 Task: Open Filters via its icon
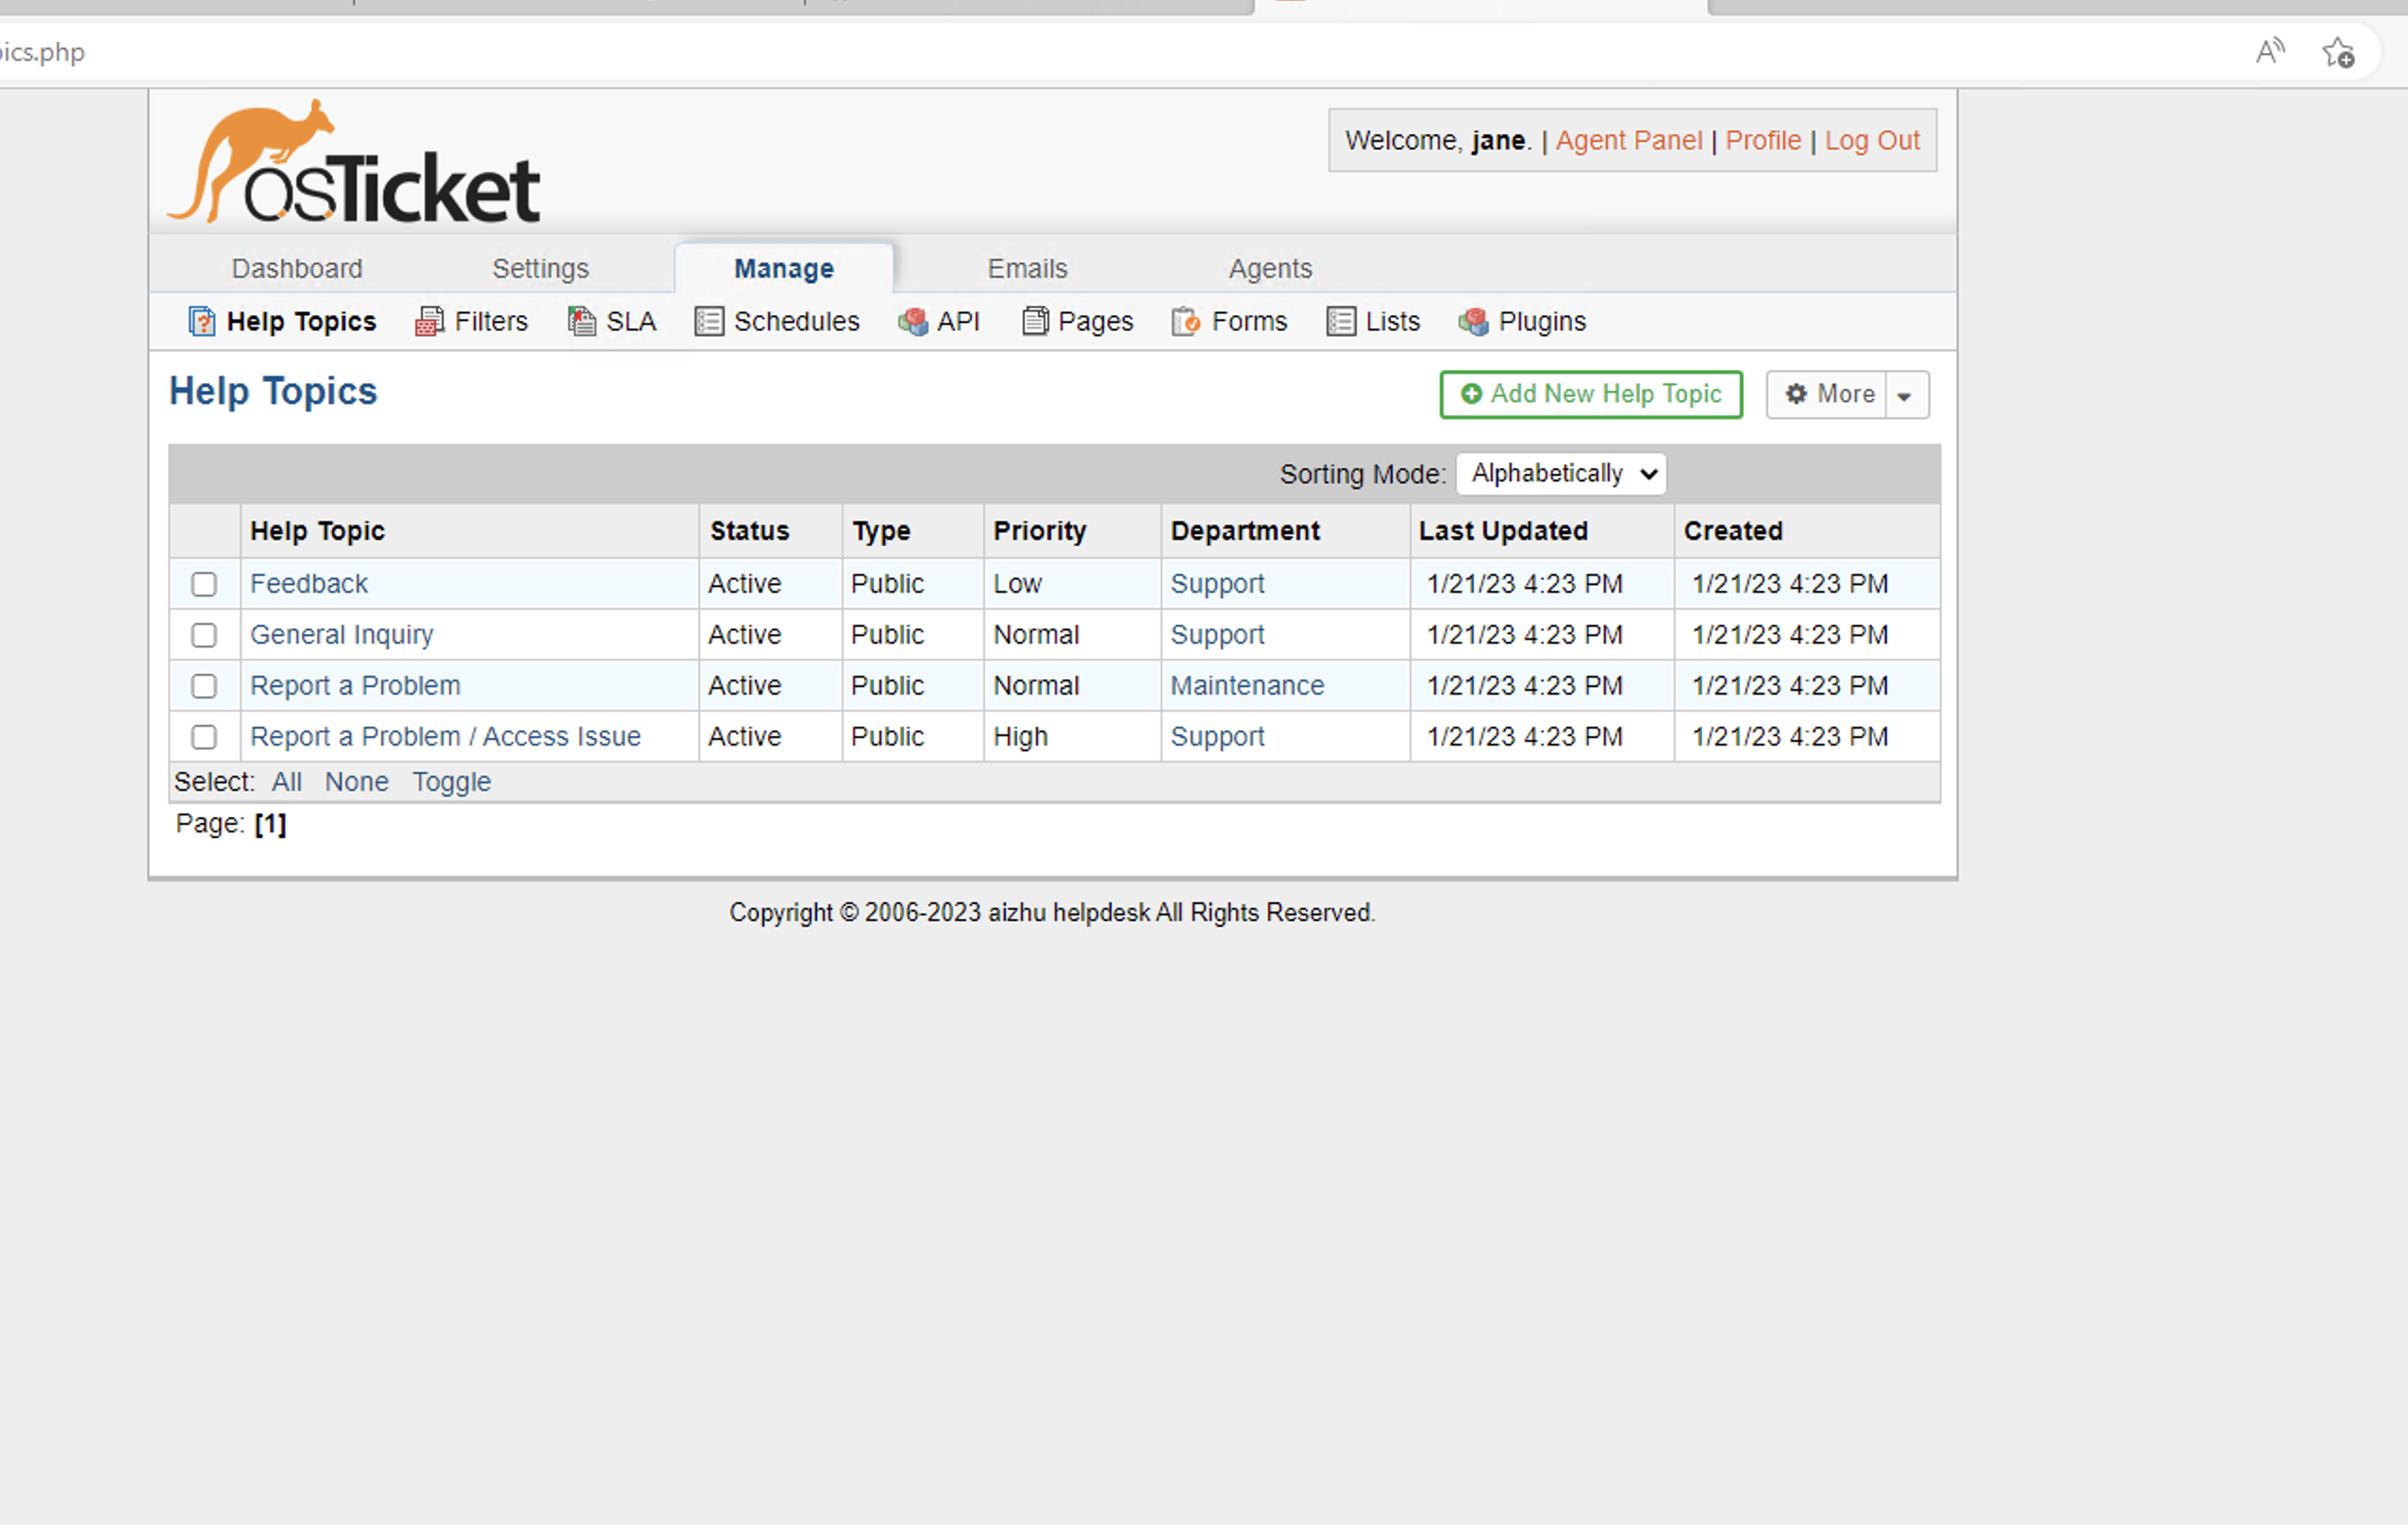(x=429, y=322)
